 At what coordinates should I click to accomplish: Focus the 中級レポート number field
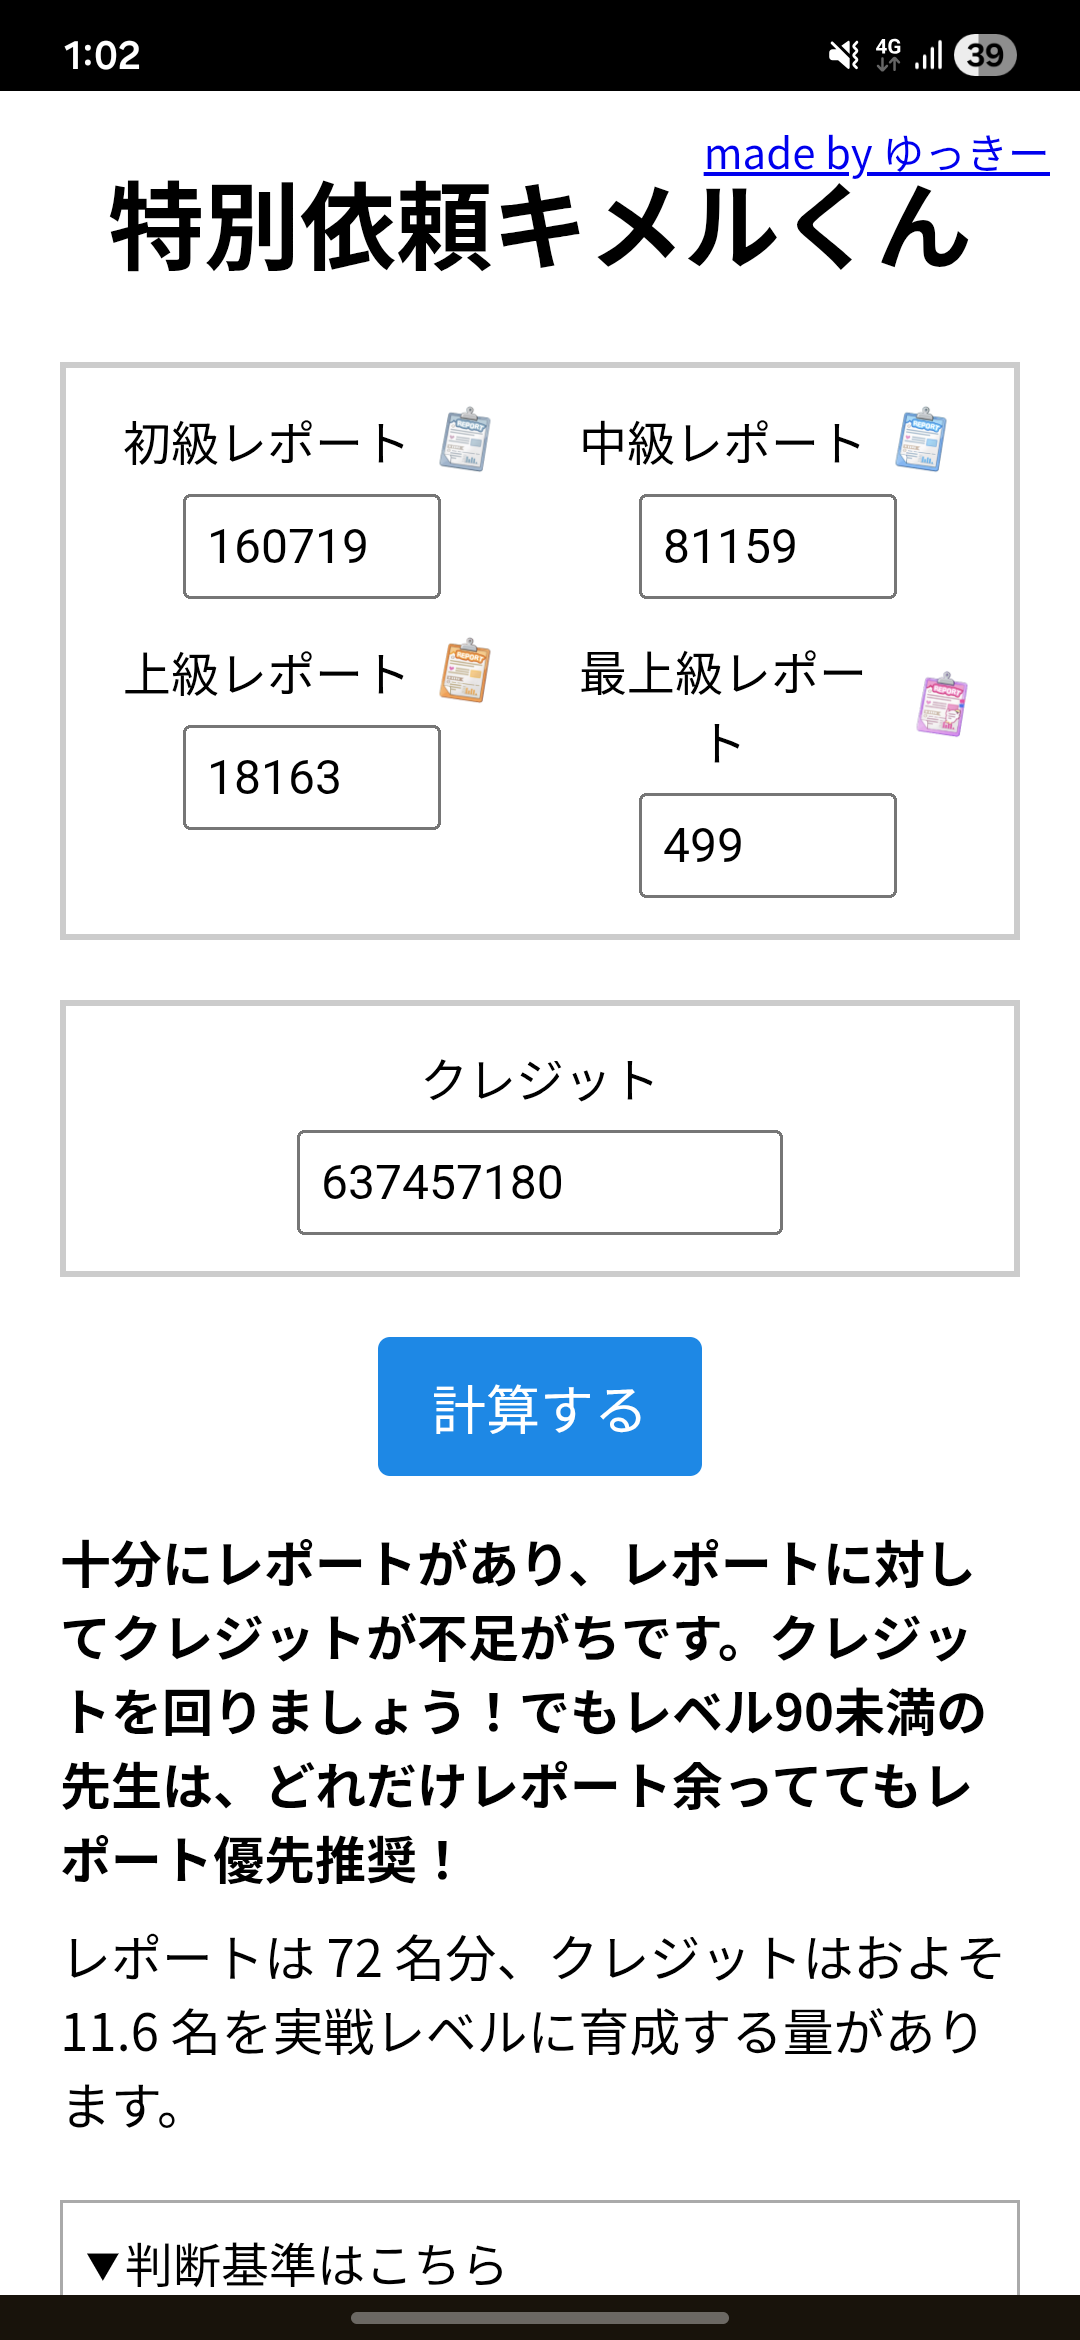pos(768,547)
